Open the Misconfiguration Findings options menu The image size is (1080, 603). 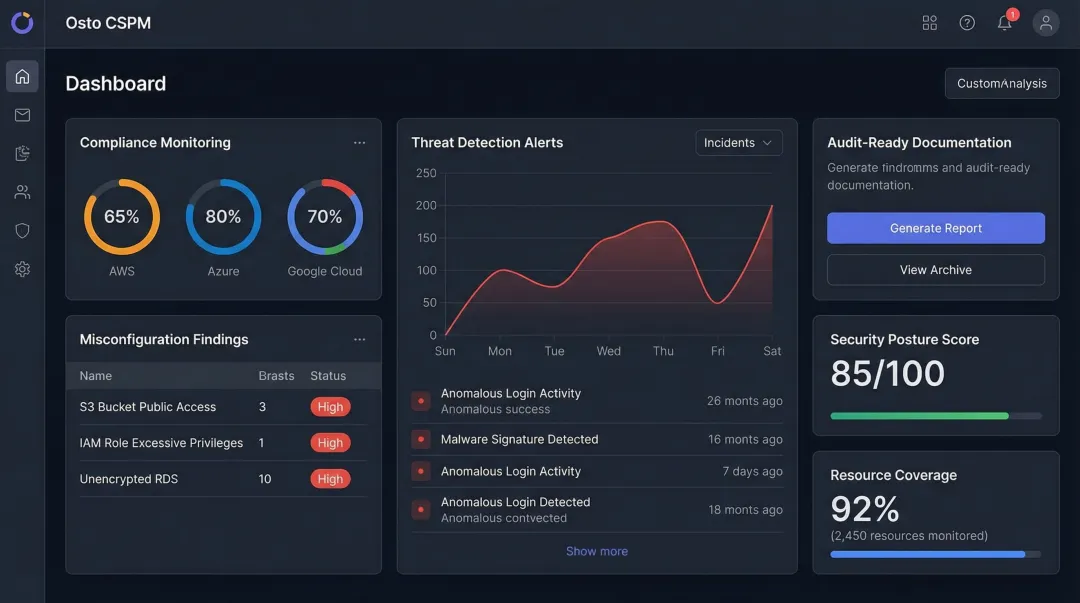(360, 339)
